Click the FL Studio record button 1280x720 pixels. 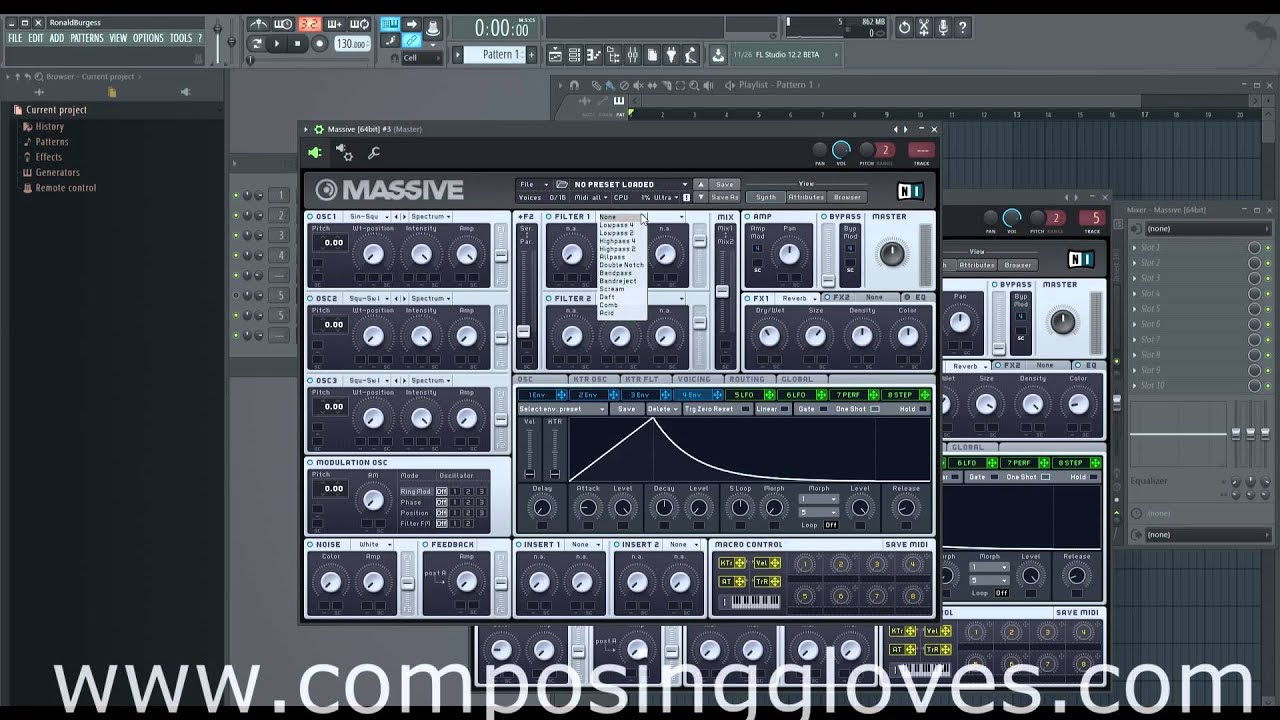pyautogui.click(x=319, y=43)
